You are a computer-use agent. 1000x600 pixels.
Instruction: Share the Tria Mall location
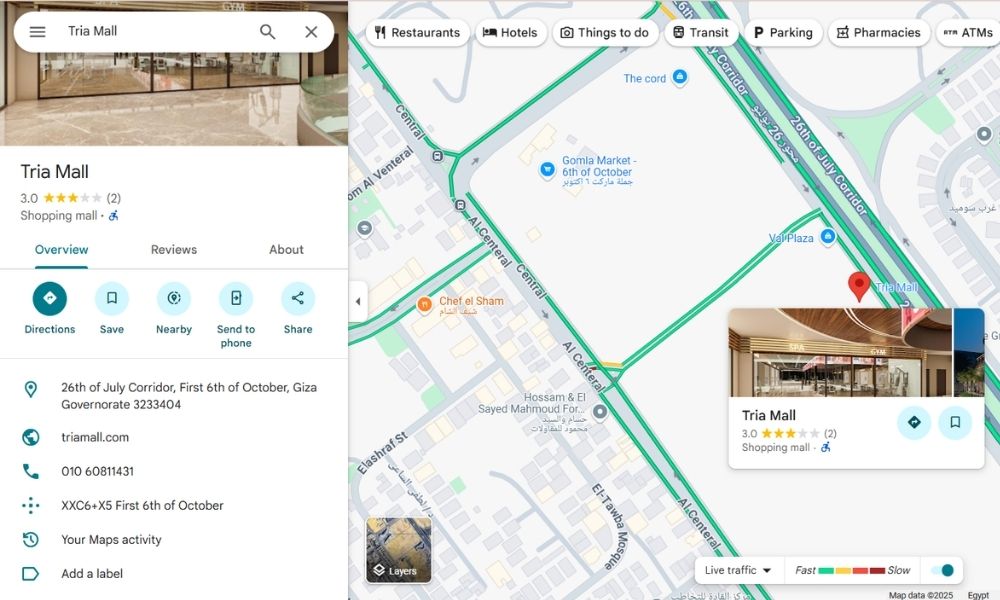(x=298, y=299)
